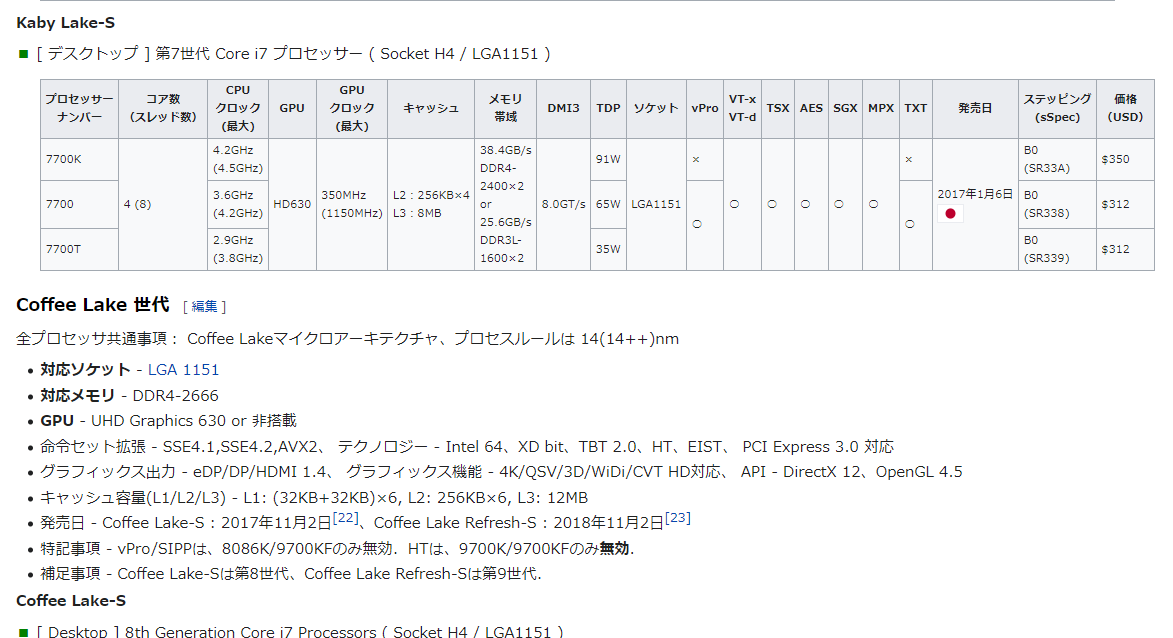Click the TXT column header
Viewport: 1173px width, 638px height.
click(916, 108)
